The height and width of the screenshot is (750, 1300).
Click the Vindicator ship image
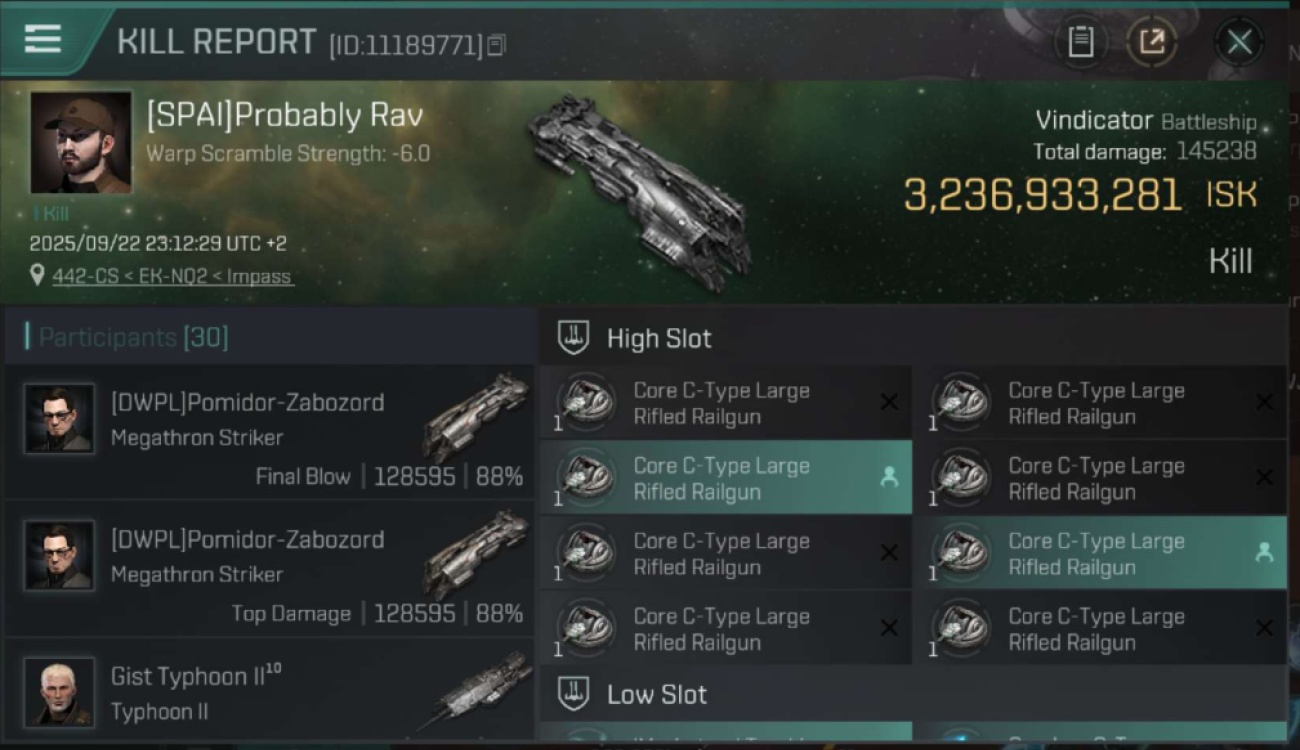click(640, 192)
